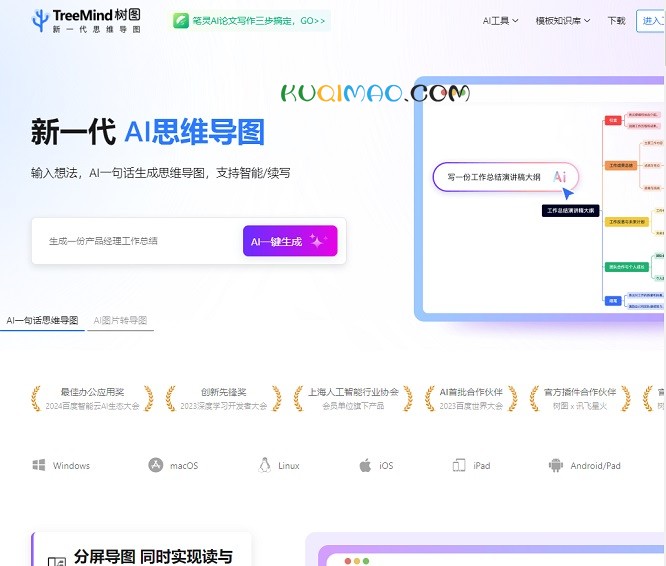Click the TreeMind cactus logo icon
The image size is (666, 566).
tap(40, 20)
